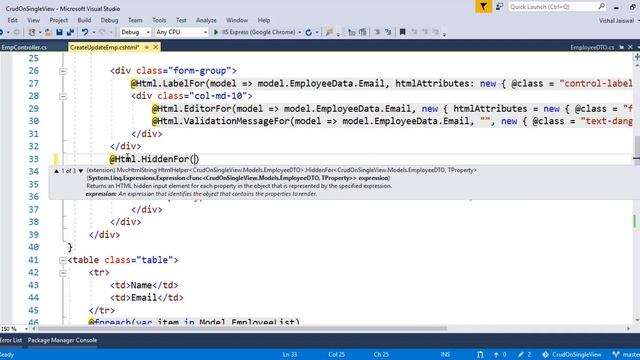The image size is (640, 360).
Task: Click the Quick Launch magnifier icon
Action: coord(602,7)
